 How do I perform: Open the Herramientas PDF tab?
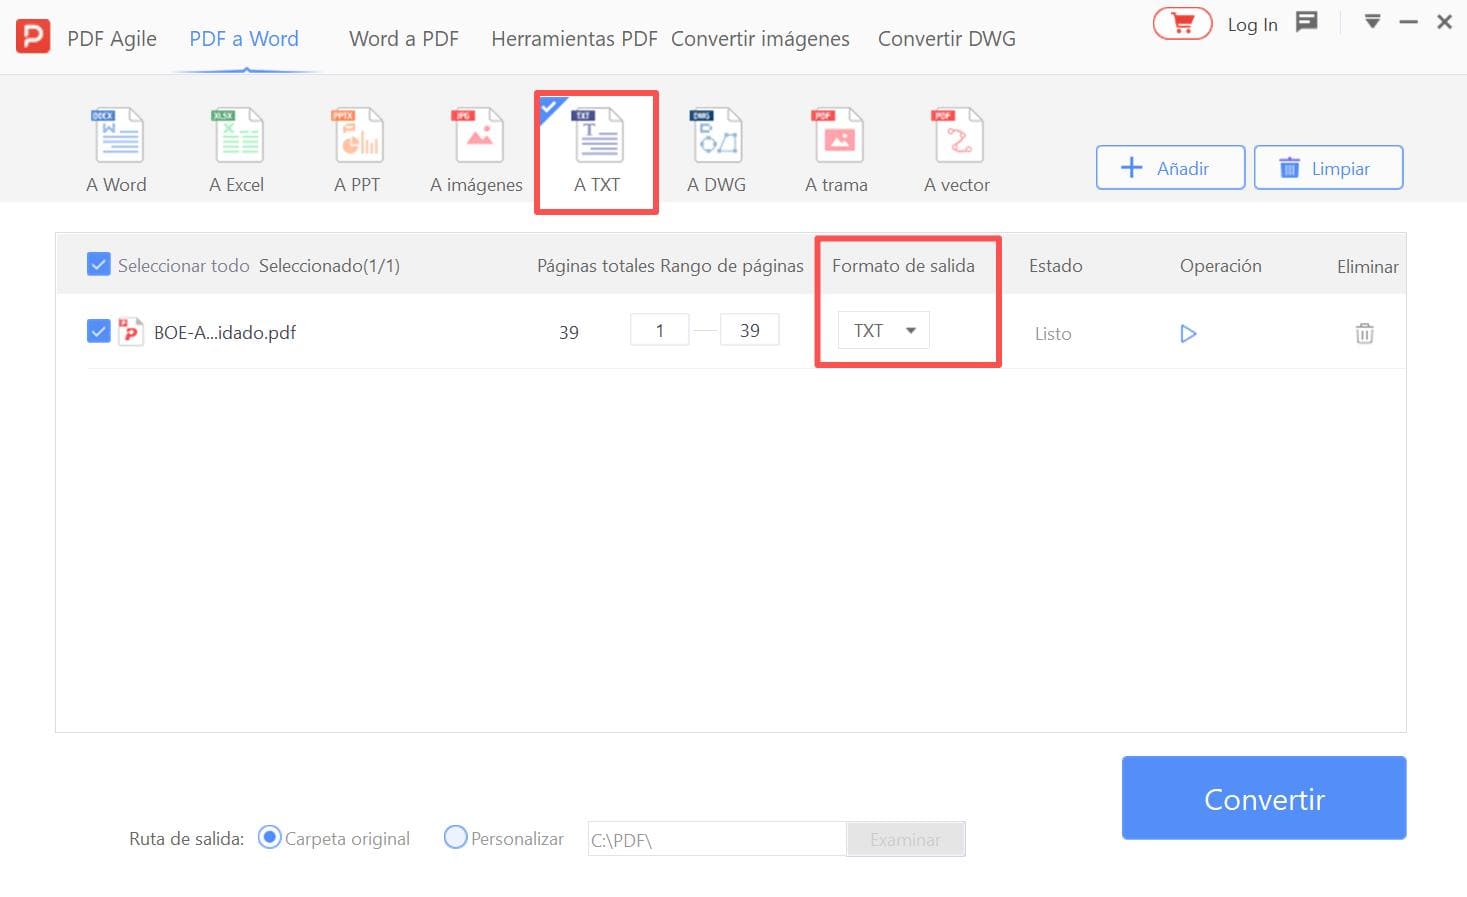574,39
